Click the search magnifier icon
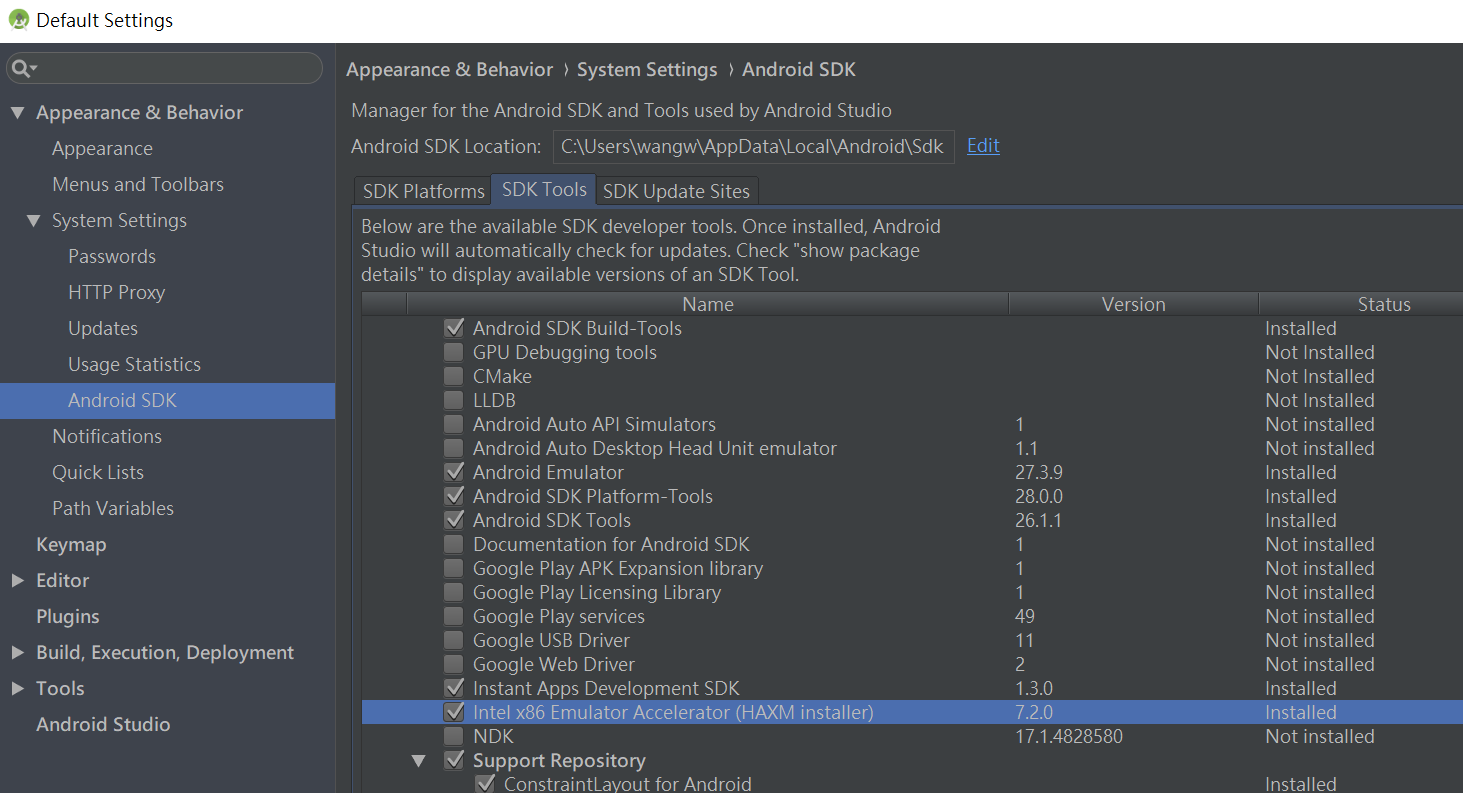 click(x=21, y=68)
